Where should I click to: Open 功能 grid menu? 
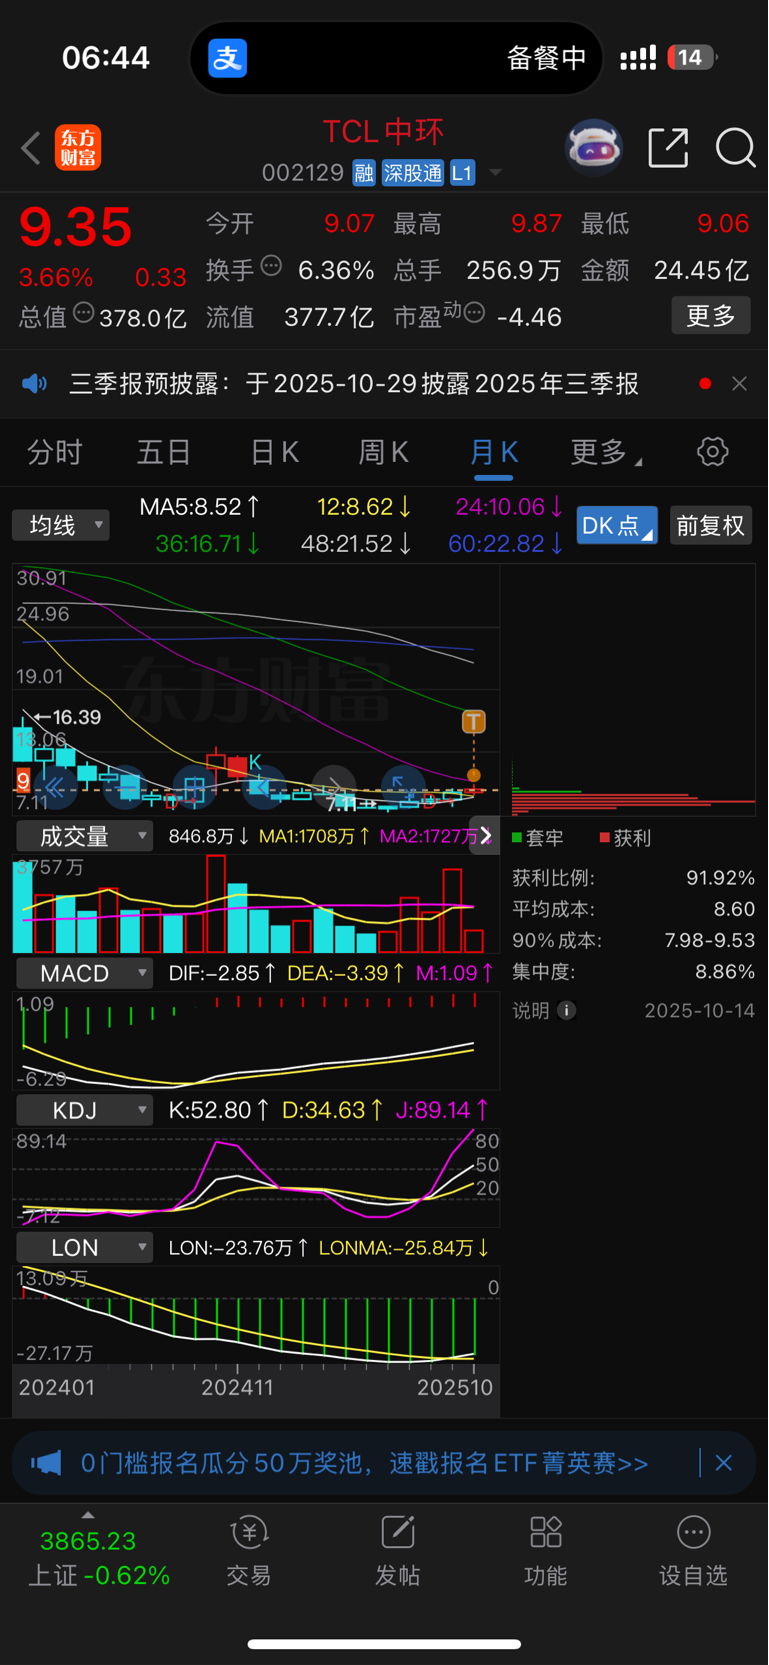pyautogui.click(x=545, y=1551)
